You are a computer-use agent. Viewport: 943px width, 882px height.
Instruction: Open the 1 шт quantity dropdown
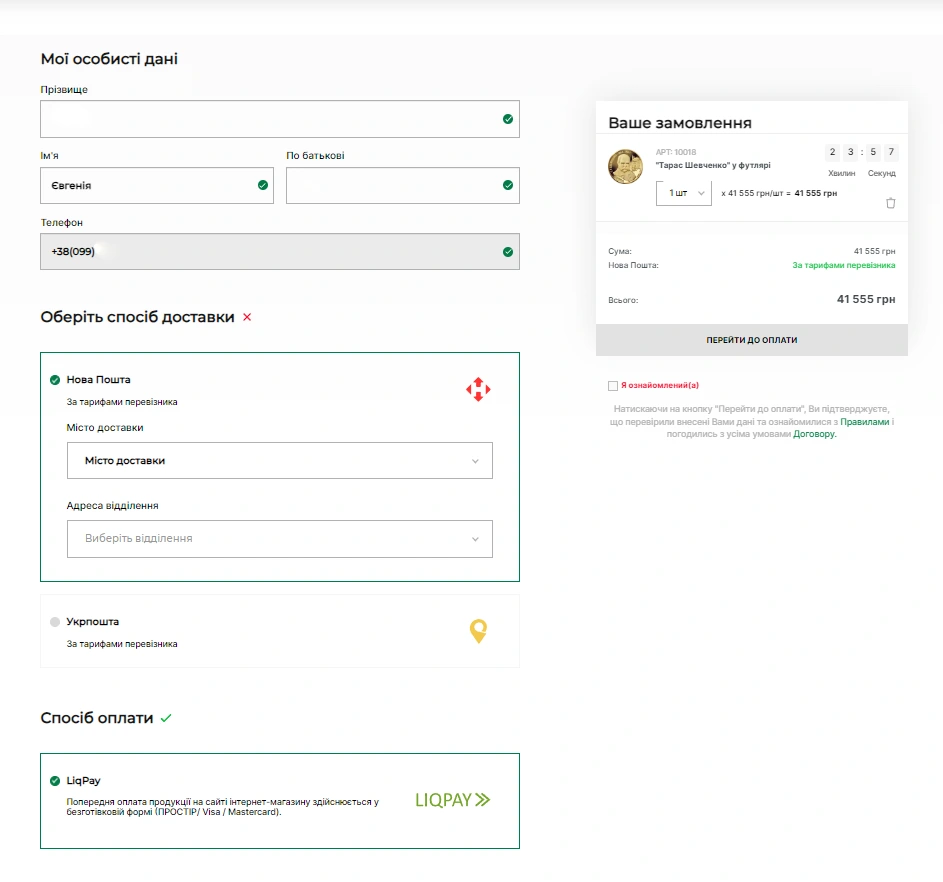683,193
